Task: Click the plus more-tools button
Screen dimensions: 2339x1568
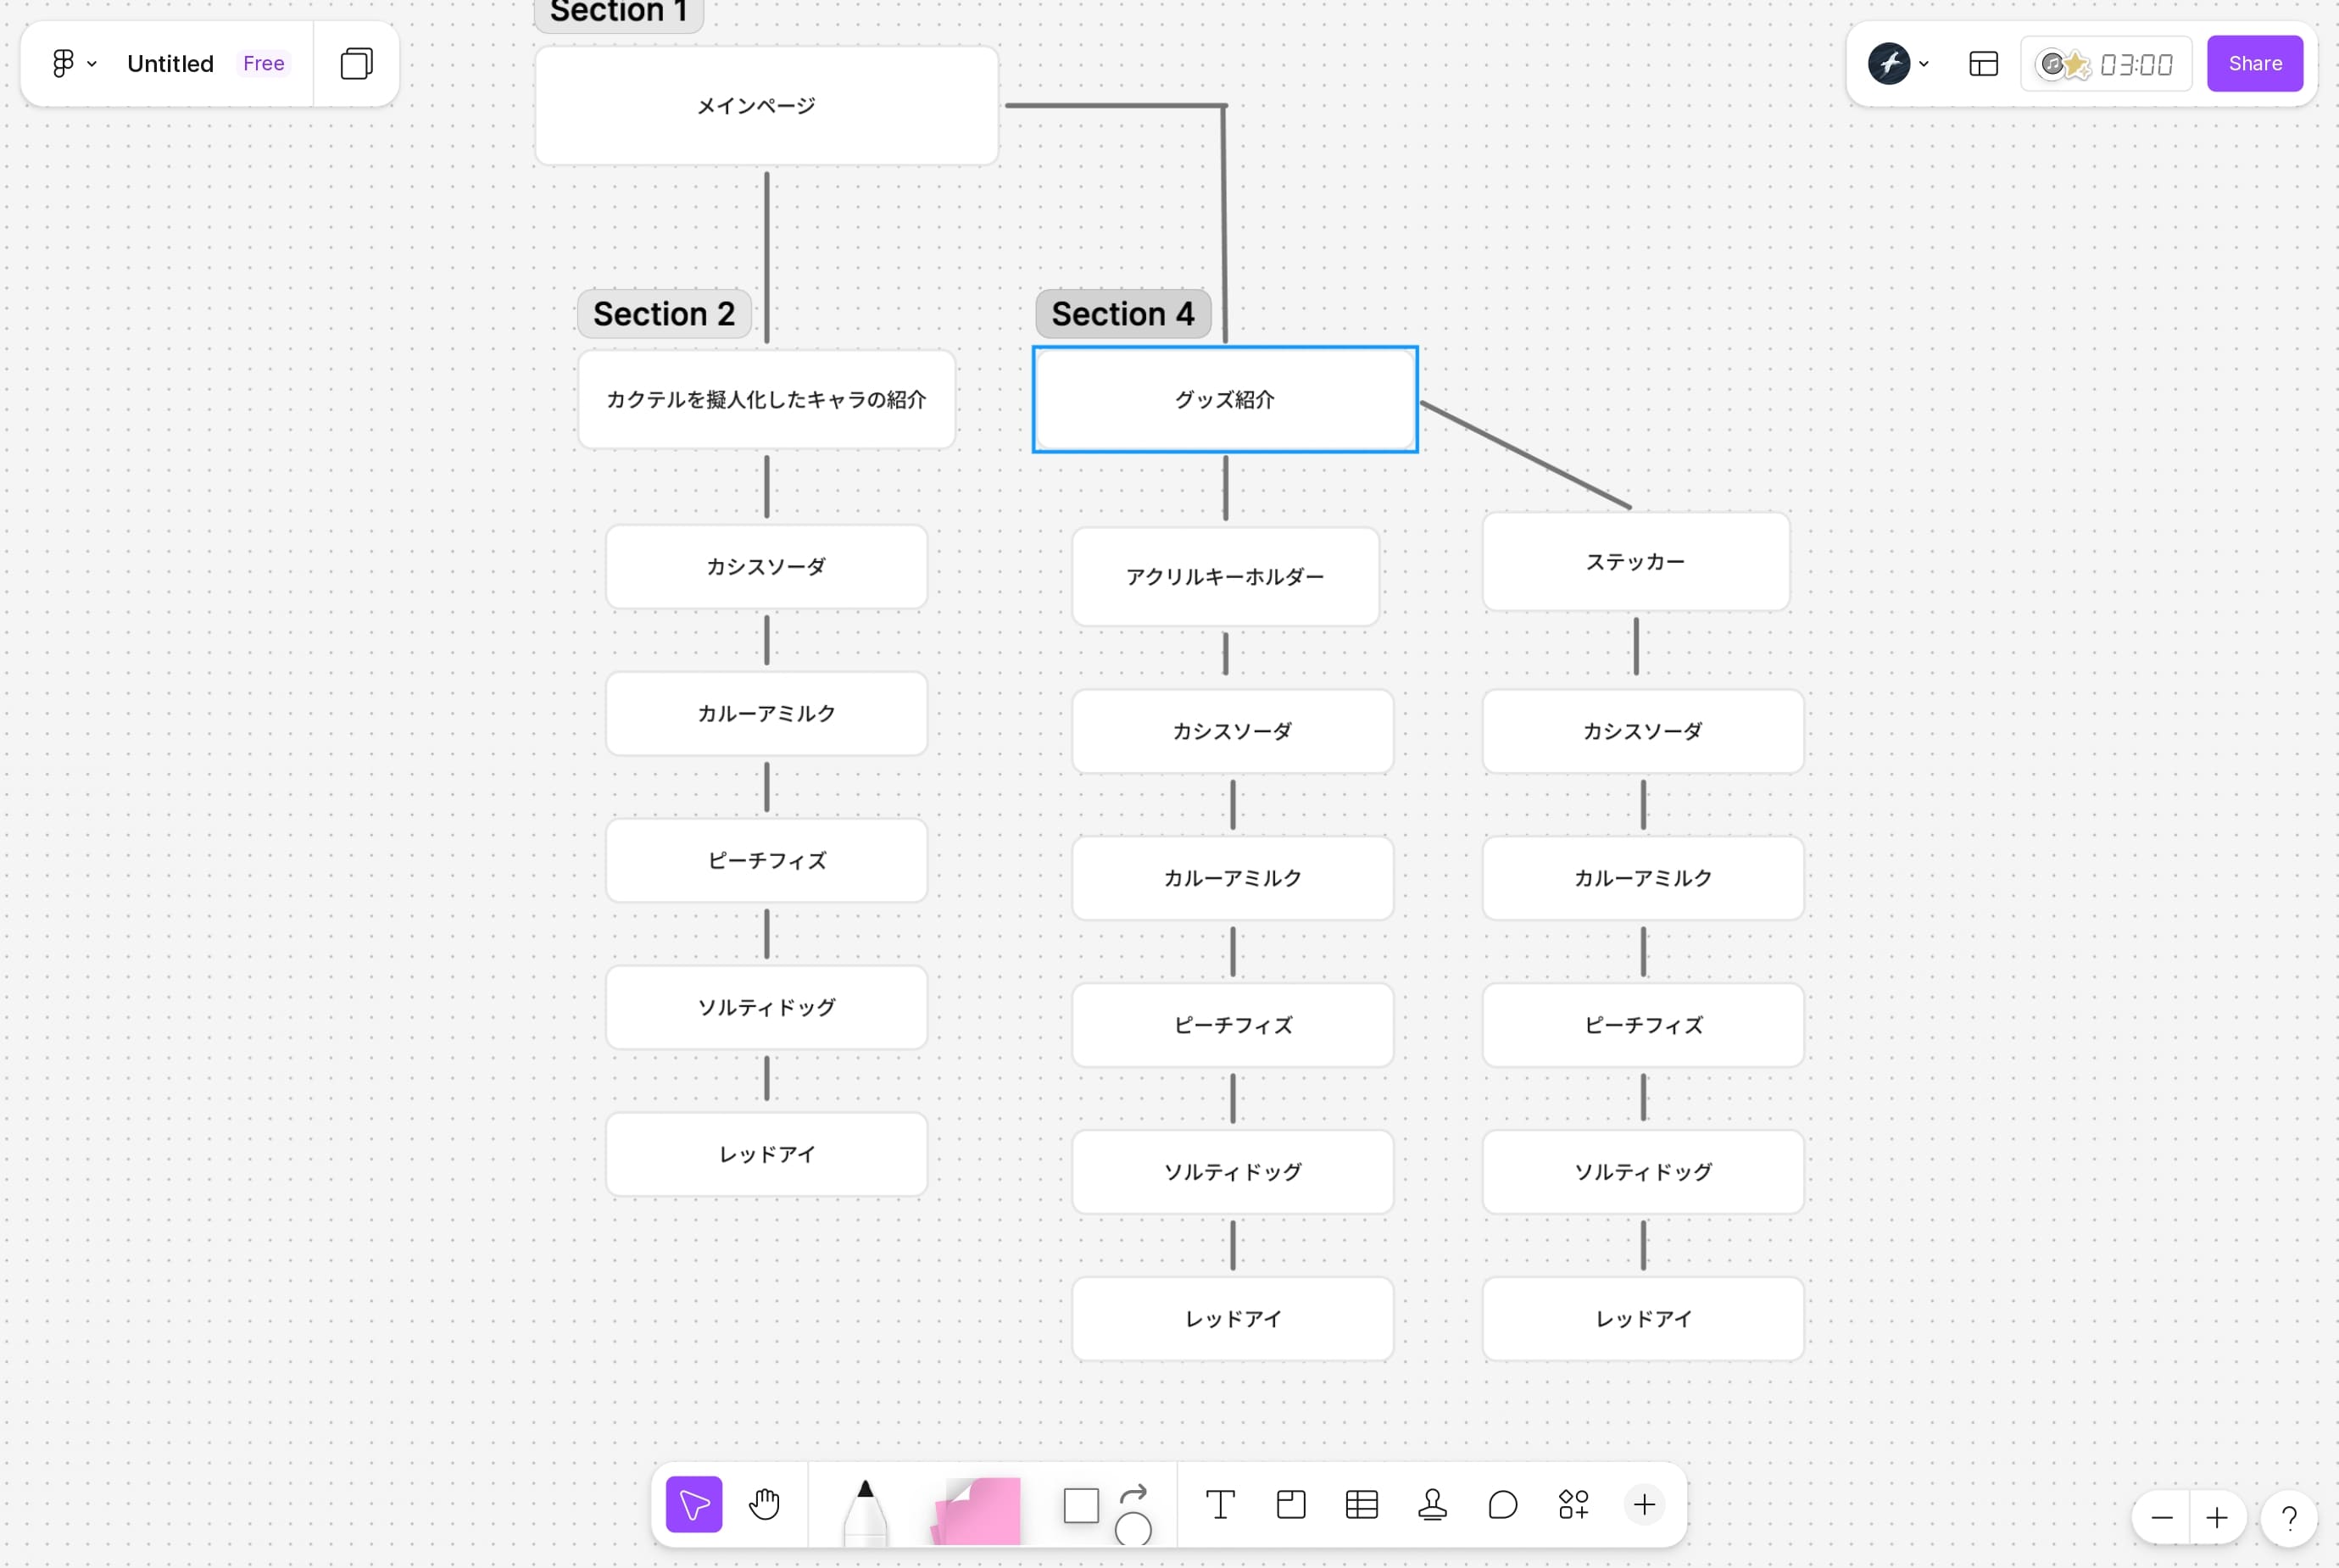Action: (x=1644, y=1504)
